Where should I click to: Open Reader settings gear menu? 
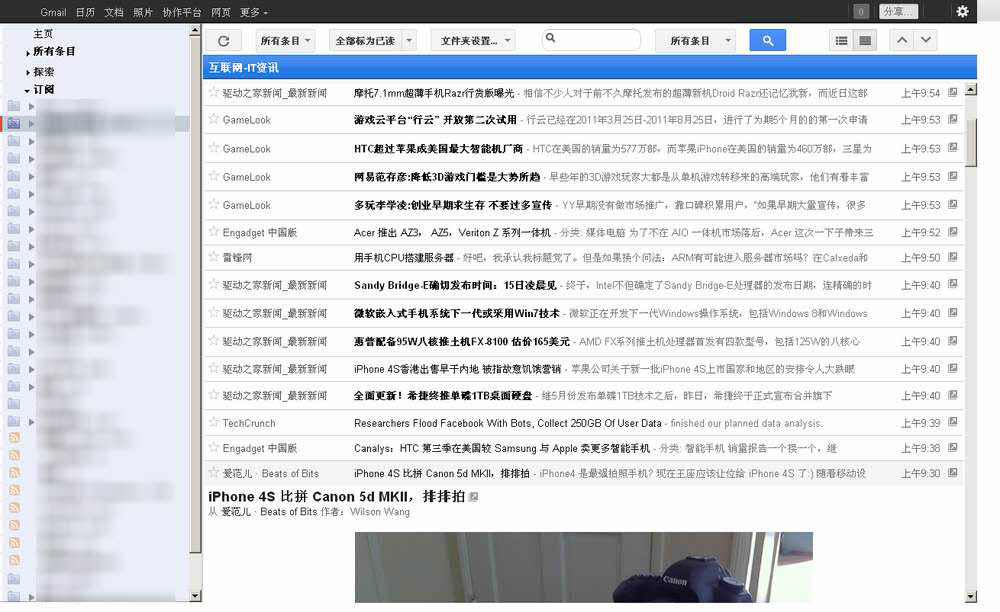click(962, 11)
